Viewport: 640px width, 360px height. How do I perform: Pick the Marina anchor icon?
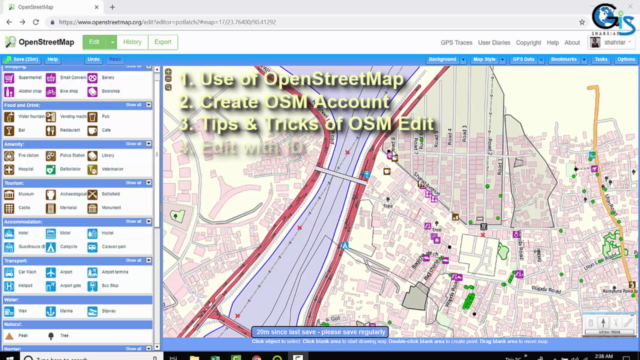point(51,311)
